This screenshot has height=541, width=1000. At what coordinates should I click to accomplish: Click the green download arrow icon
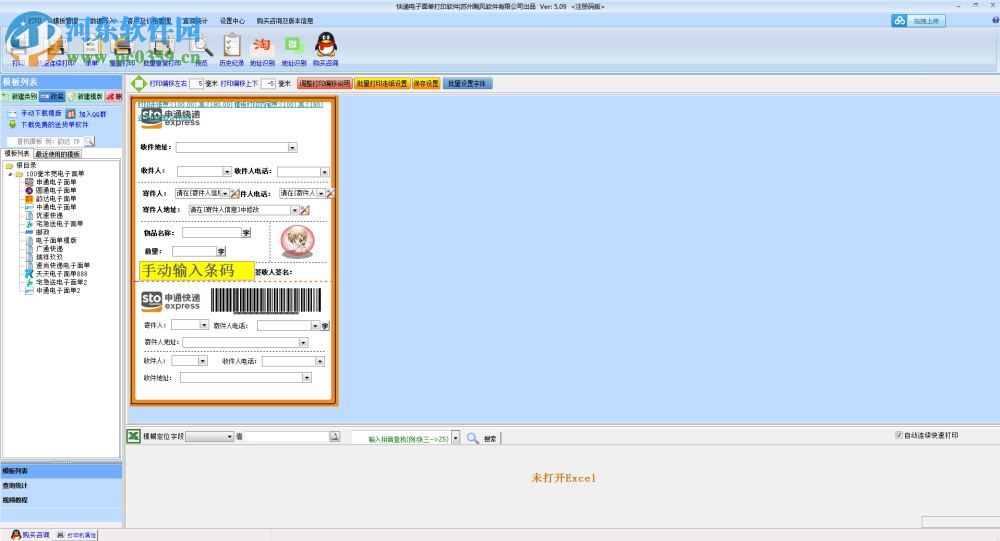pyautogui.click(x=12, y=124)
